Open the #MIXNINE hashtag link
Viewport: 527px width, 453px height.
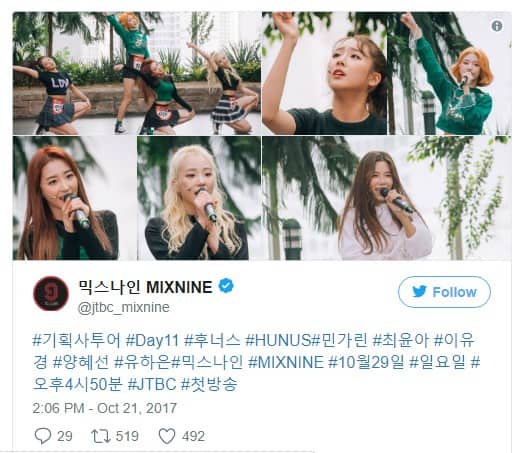pos(286,362)
